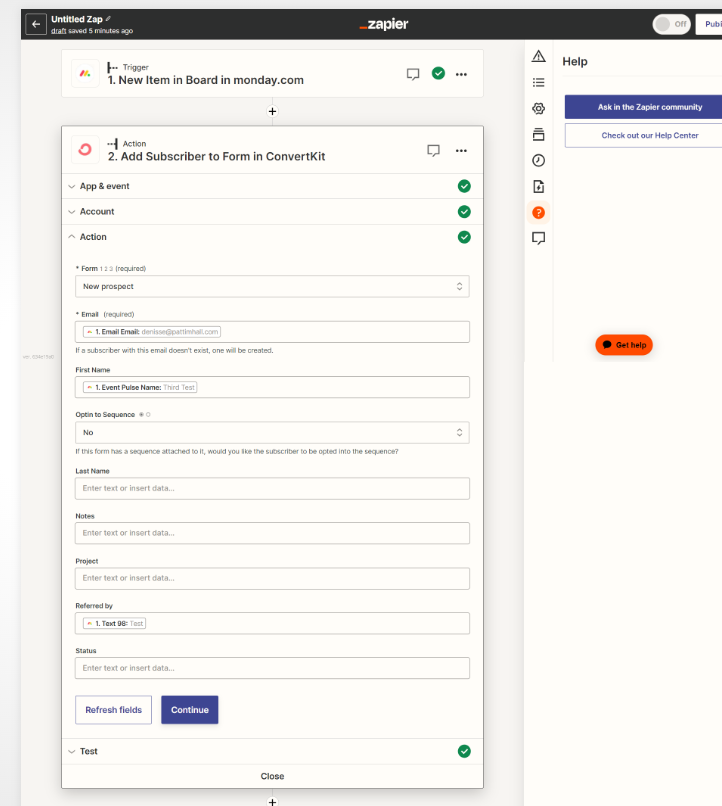Edit the Untitled Zap name pencil icon
Screen dimensions: 722x806
coord(108,19)
